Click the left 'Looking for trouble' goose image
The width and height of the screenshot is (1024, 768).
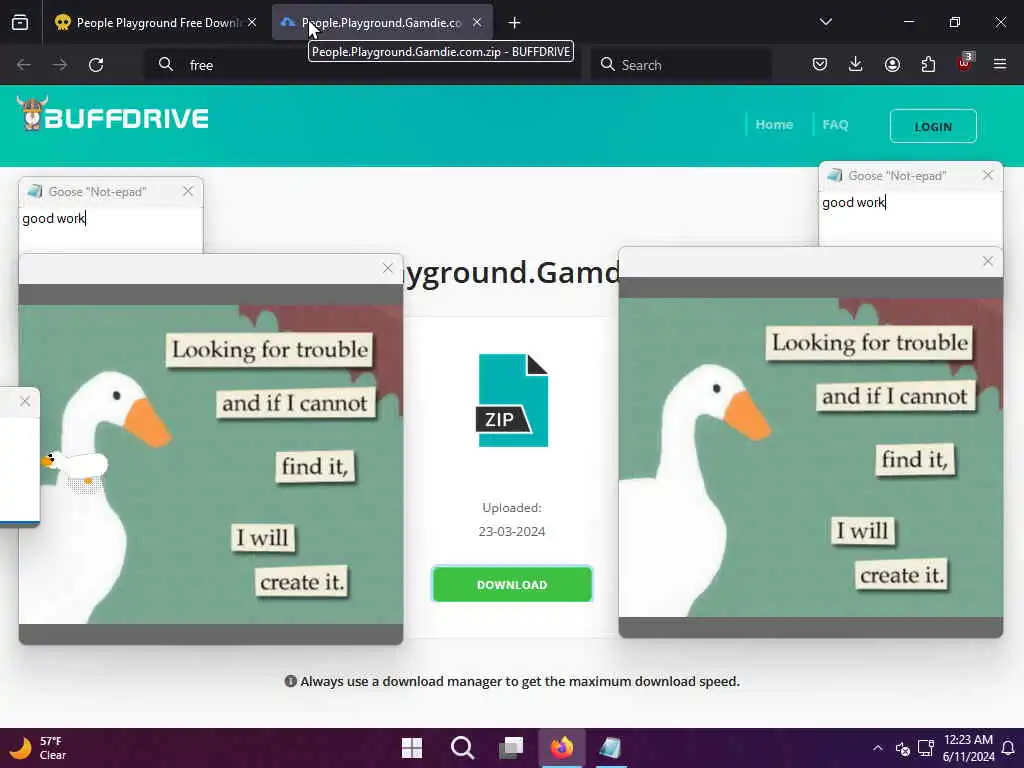(x=211, y=464)
